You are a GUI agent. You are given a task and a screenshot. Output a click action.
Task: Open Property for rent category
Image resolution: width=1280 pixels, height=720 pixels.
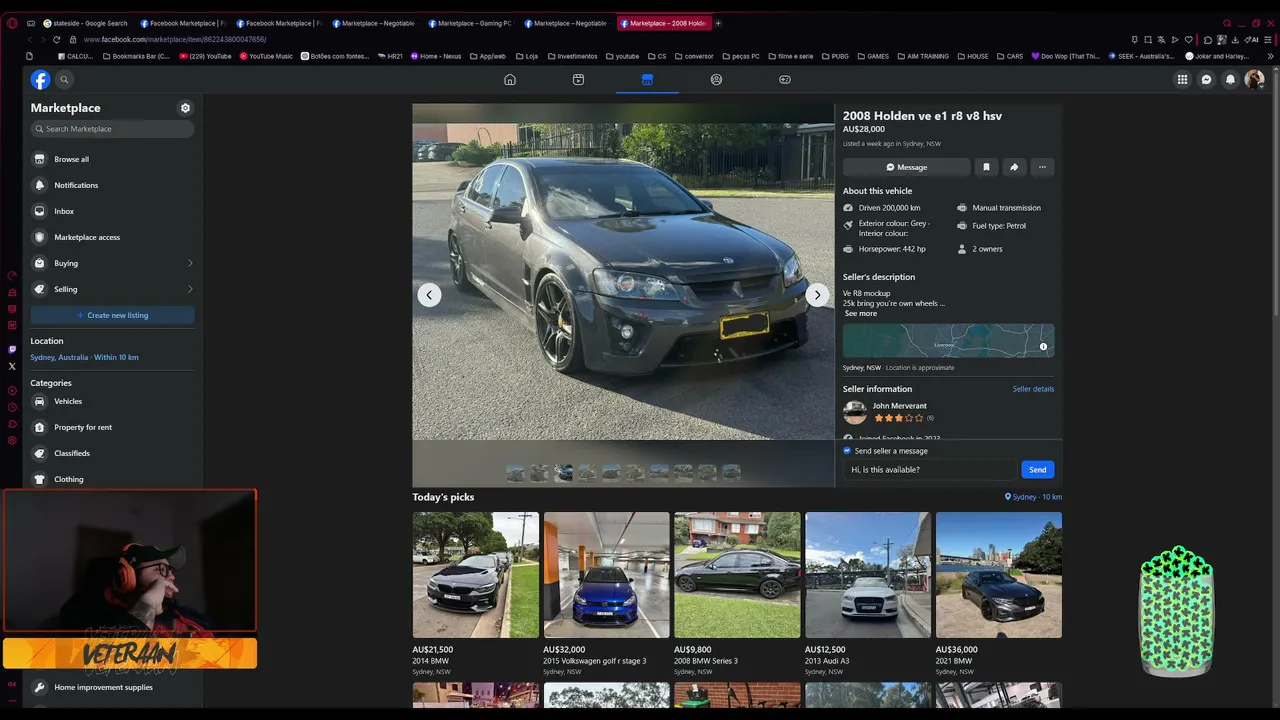112,427
